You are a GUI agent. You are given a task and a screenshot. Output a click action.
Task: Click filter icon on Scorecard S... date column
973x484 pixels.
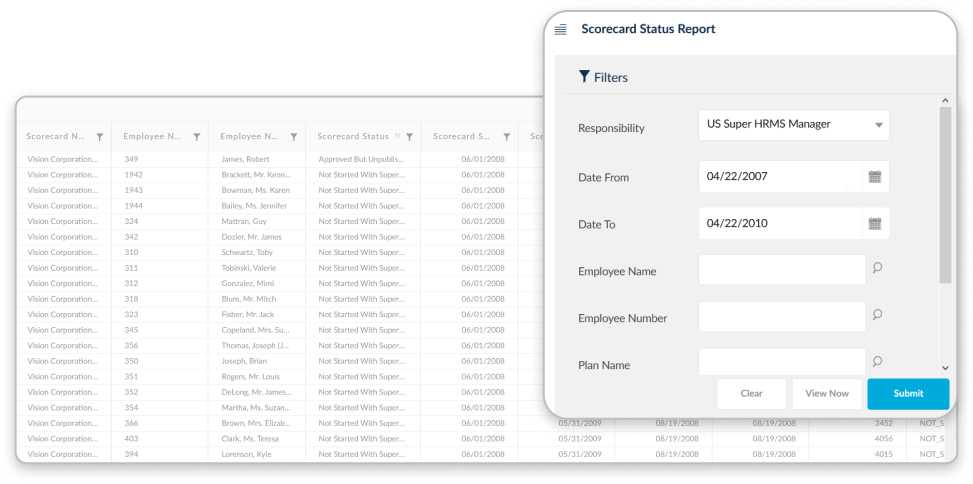pos(507,137)
